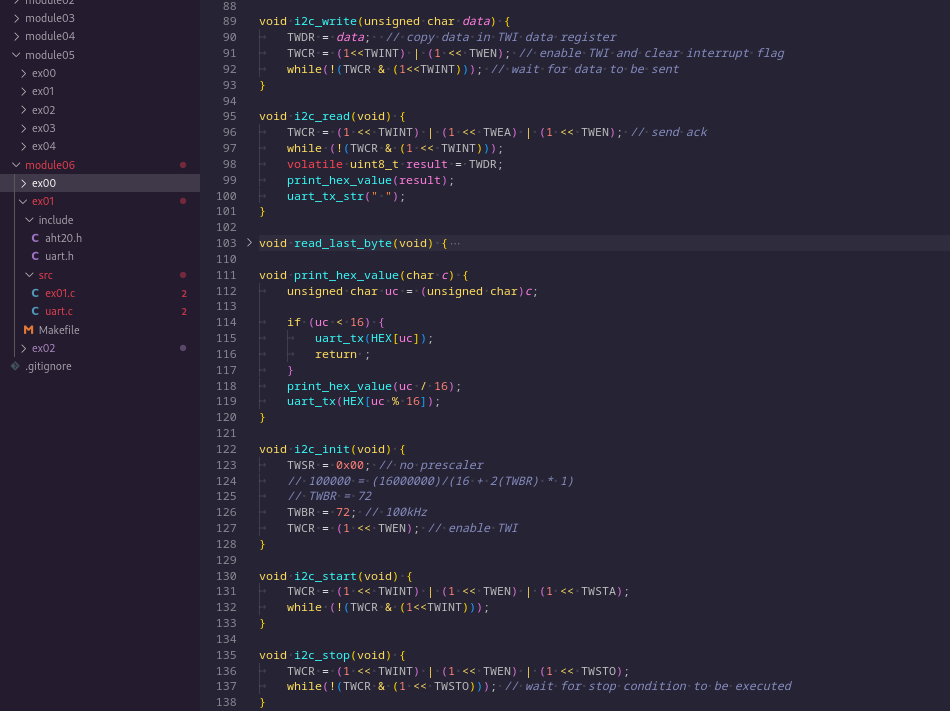
Task: Click the i2c_stop function name
Action: pyautogui.click(x=322, y=655)
